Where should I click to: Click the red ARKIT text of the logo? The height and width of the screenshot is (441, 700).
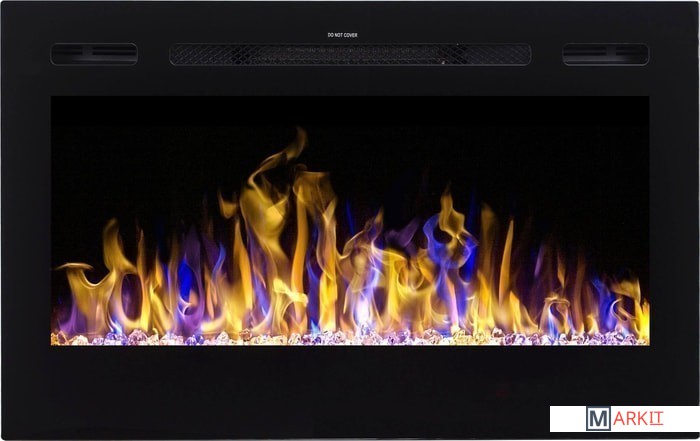[639, 418]
